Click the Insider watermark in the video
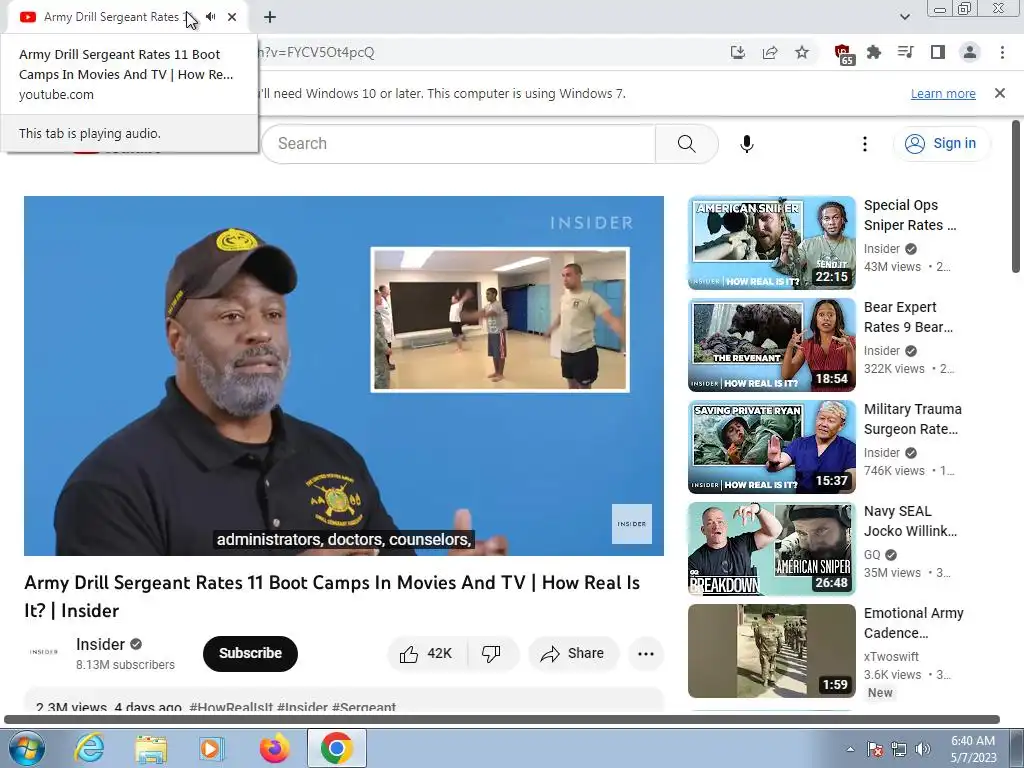 coord(632,524)
